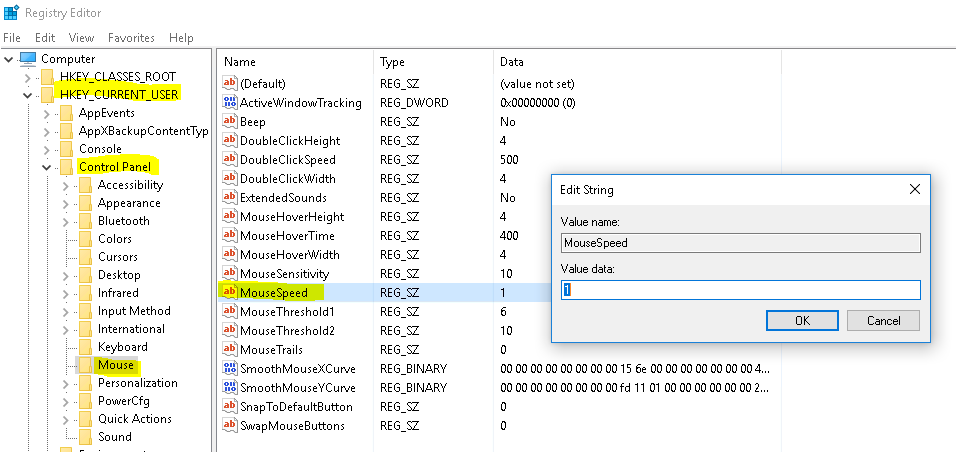Sort values by the Type column header

click(x=392, y=62)
